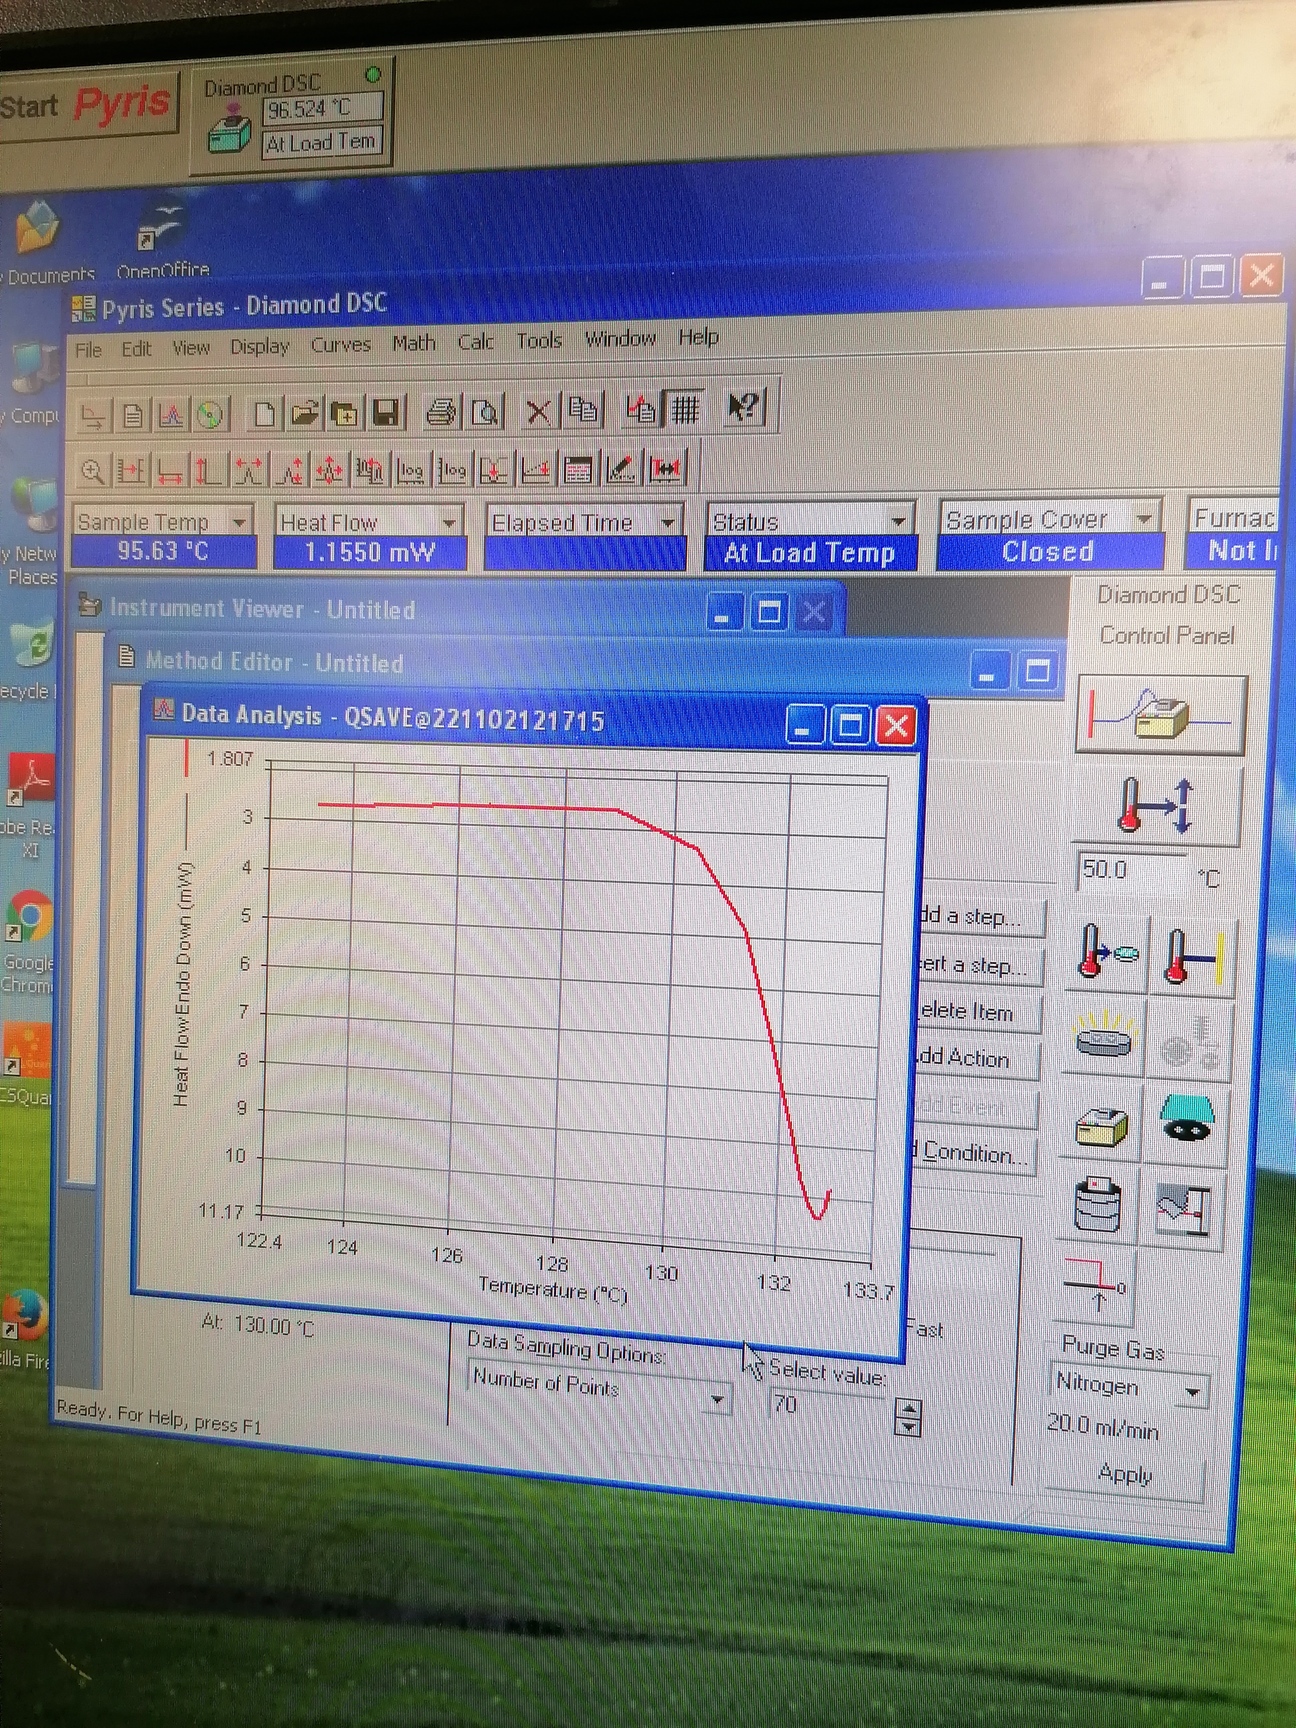Open the Sample Temp dropdown
This screenshot has height=1728, width=1296.
point(240,521)
